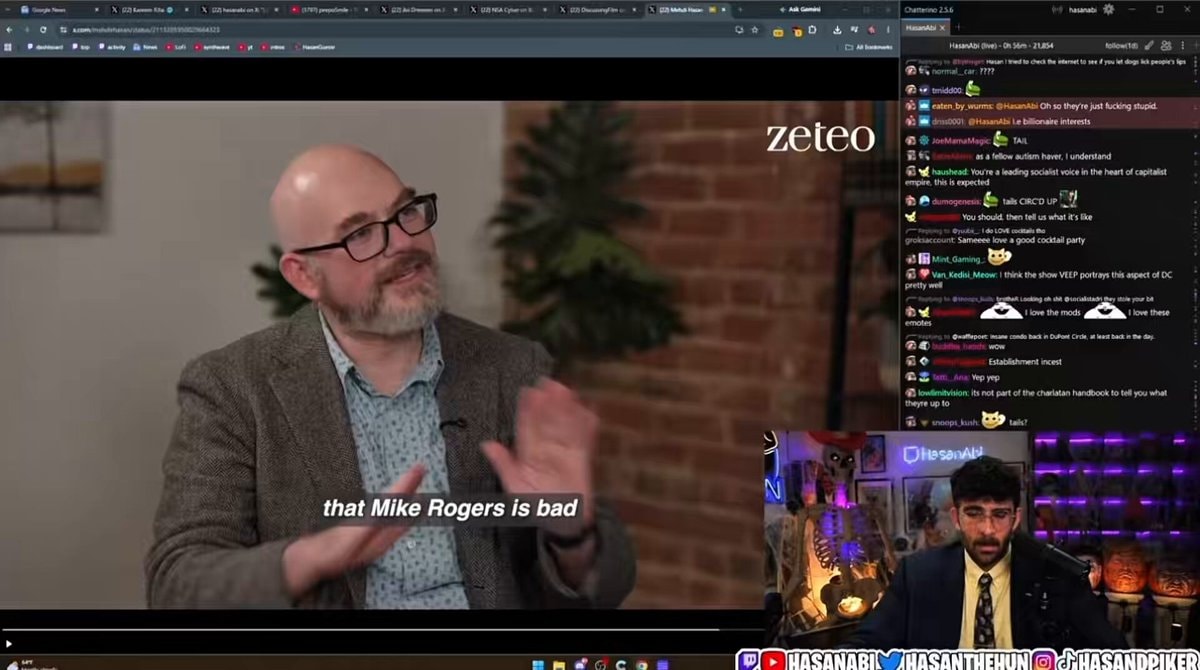Open the hasanabi on X browser tab
1200x670 pixels.
239,9
